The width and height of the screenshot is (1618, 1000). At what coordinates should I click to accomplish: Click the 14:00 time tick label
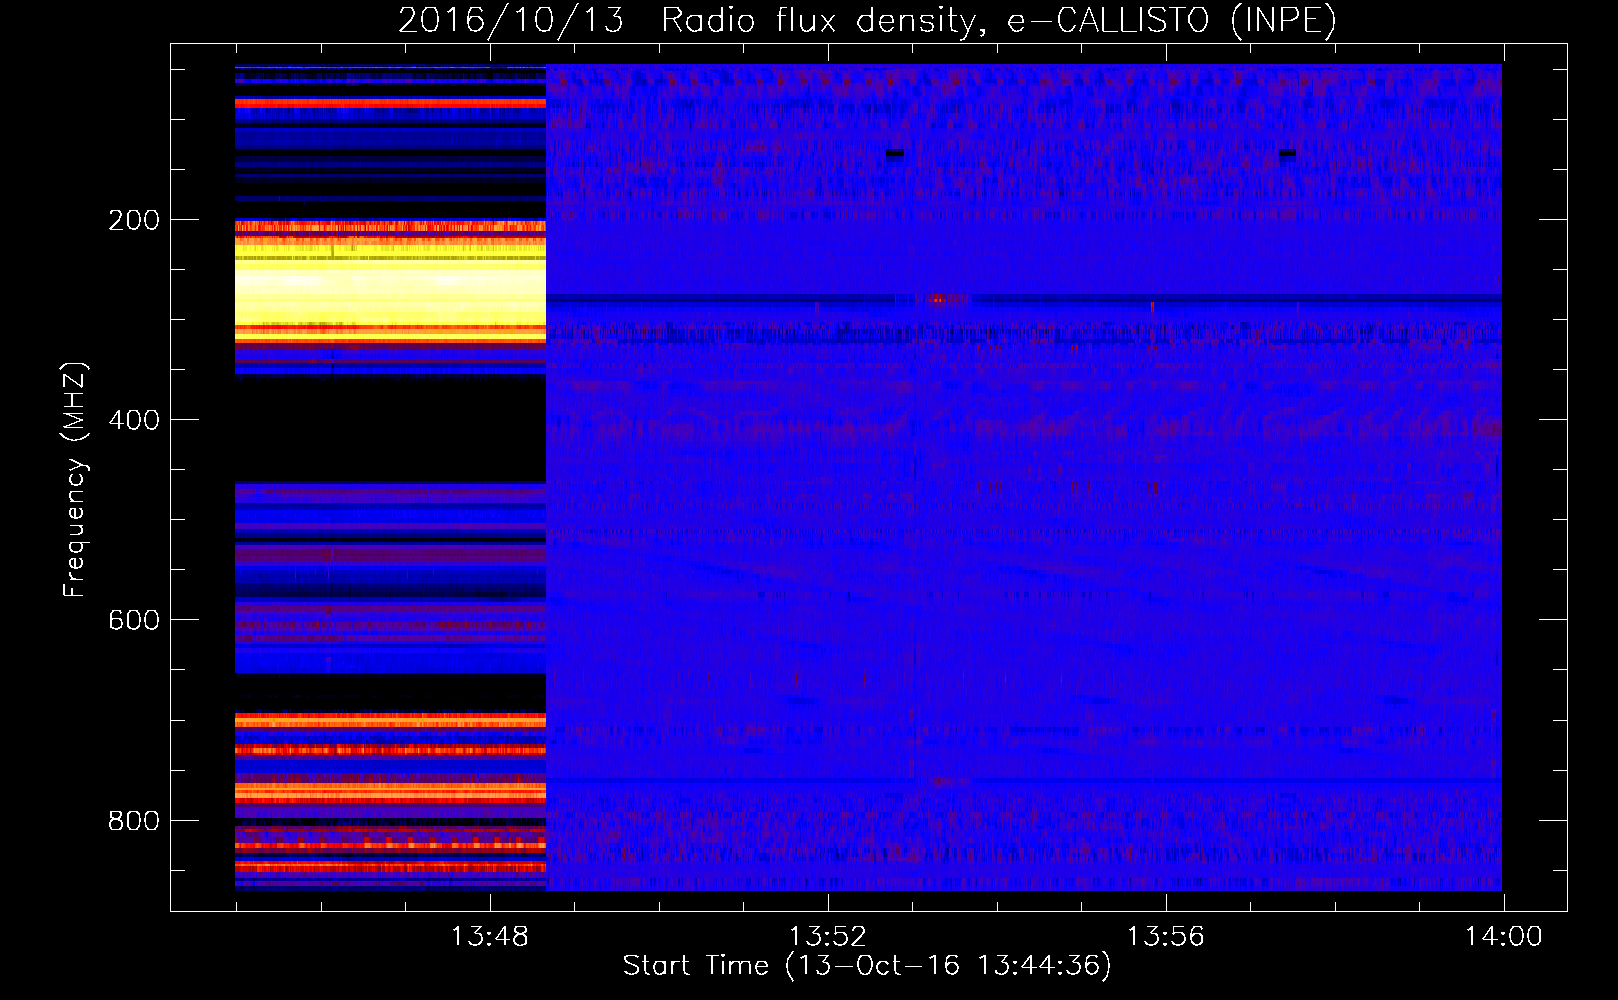click(1503, 937)
